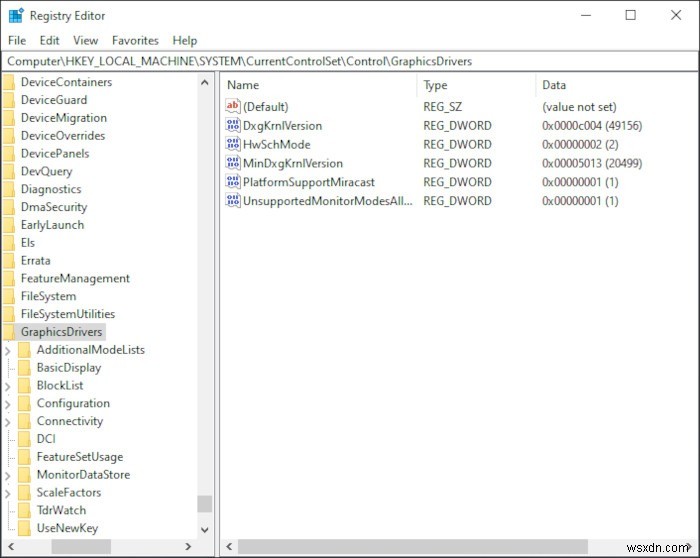The height and width of the screenshot is (558, 700).
Task: Open the Edit menu
Action: [x=49, y=41]
